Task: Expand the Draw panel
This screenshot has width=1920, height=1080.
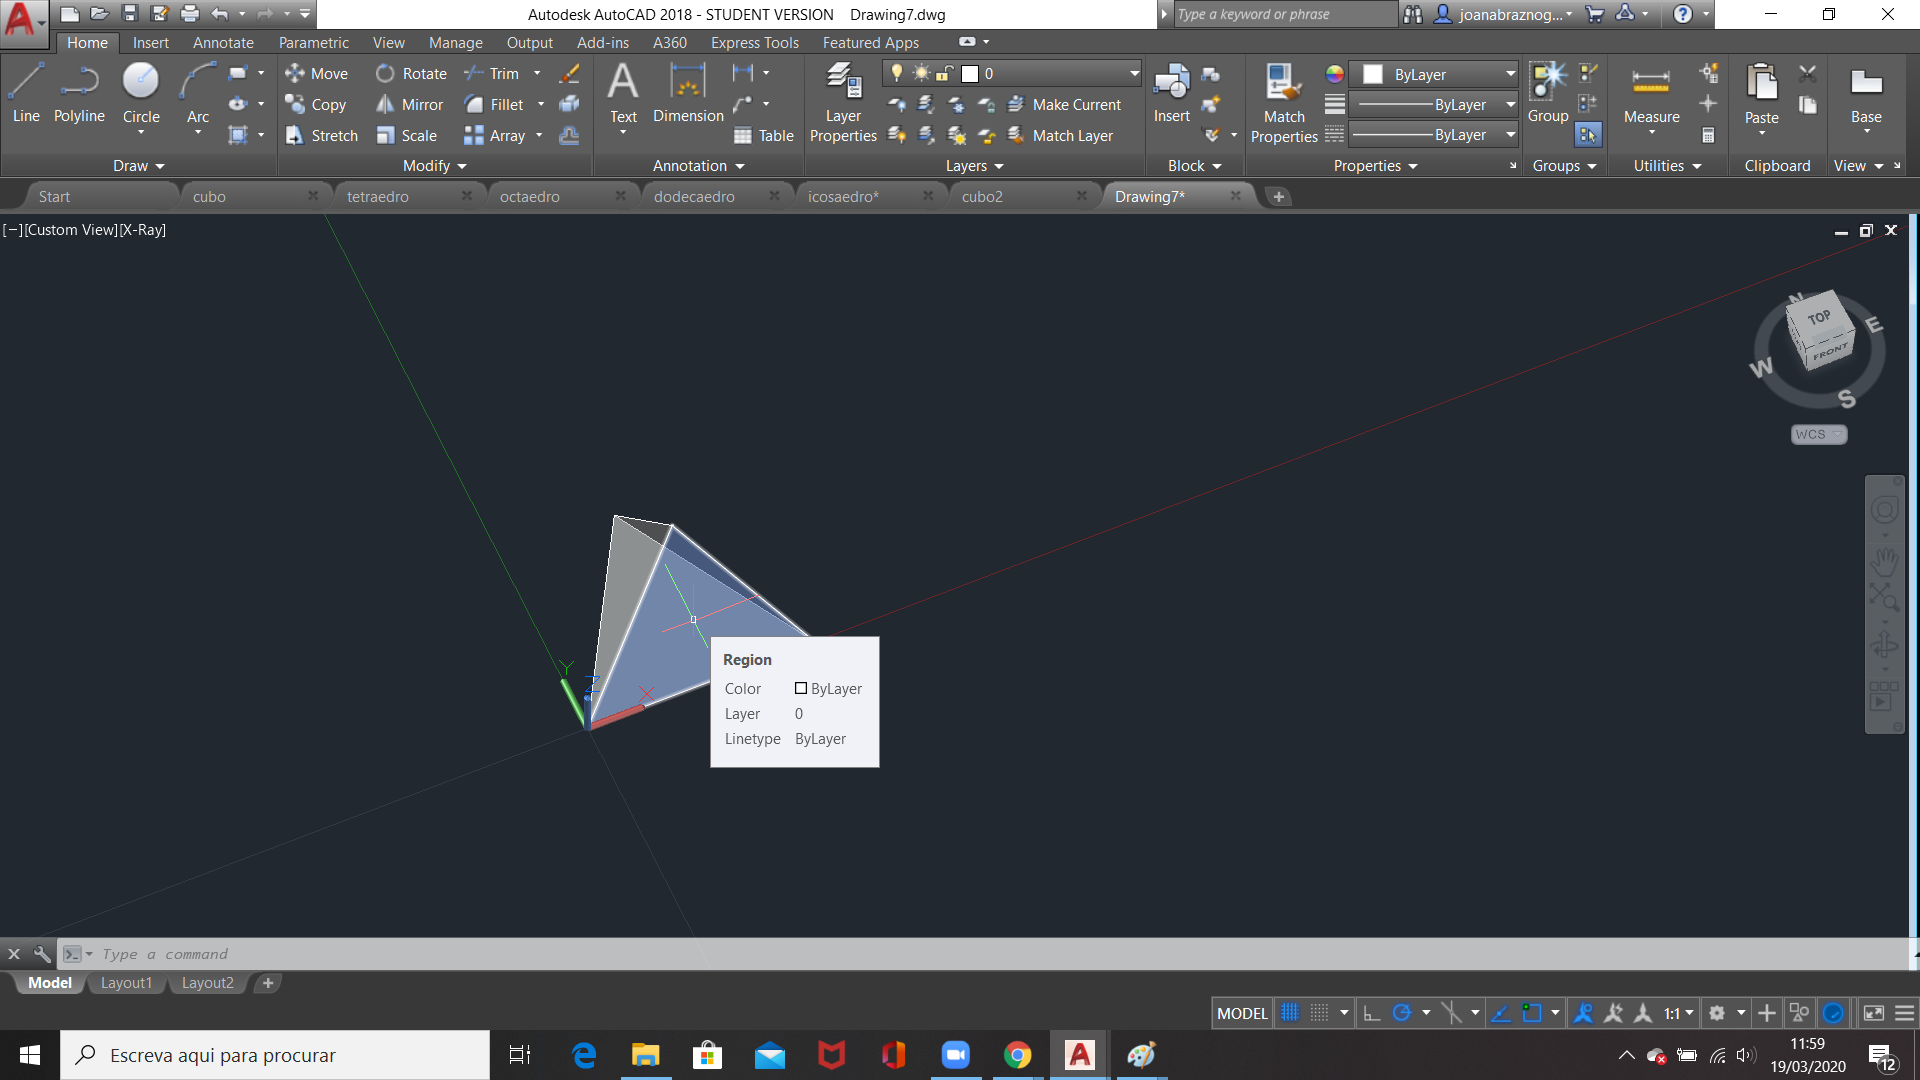Action: (138, 166)
